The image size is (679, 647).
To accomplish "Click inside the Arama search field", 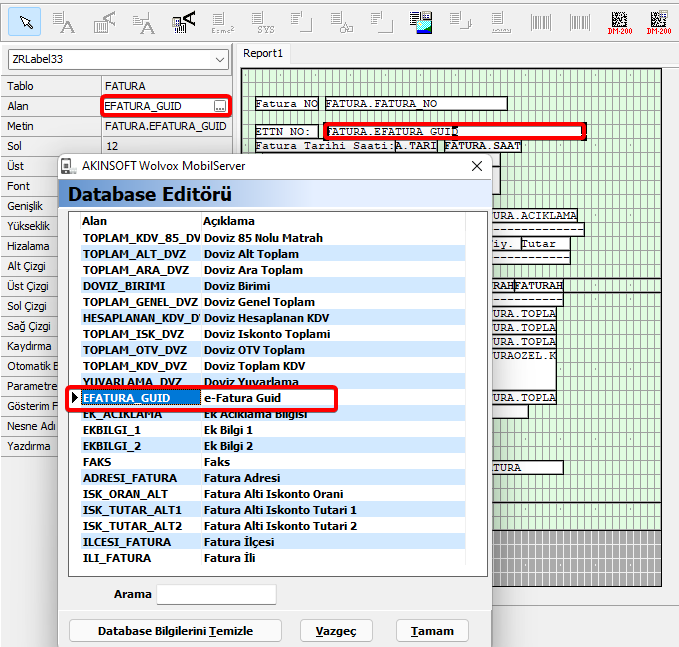I will pos(217,594).
